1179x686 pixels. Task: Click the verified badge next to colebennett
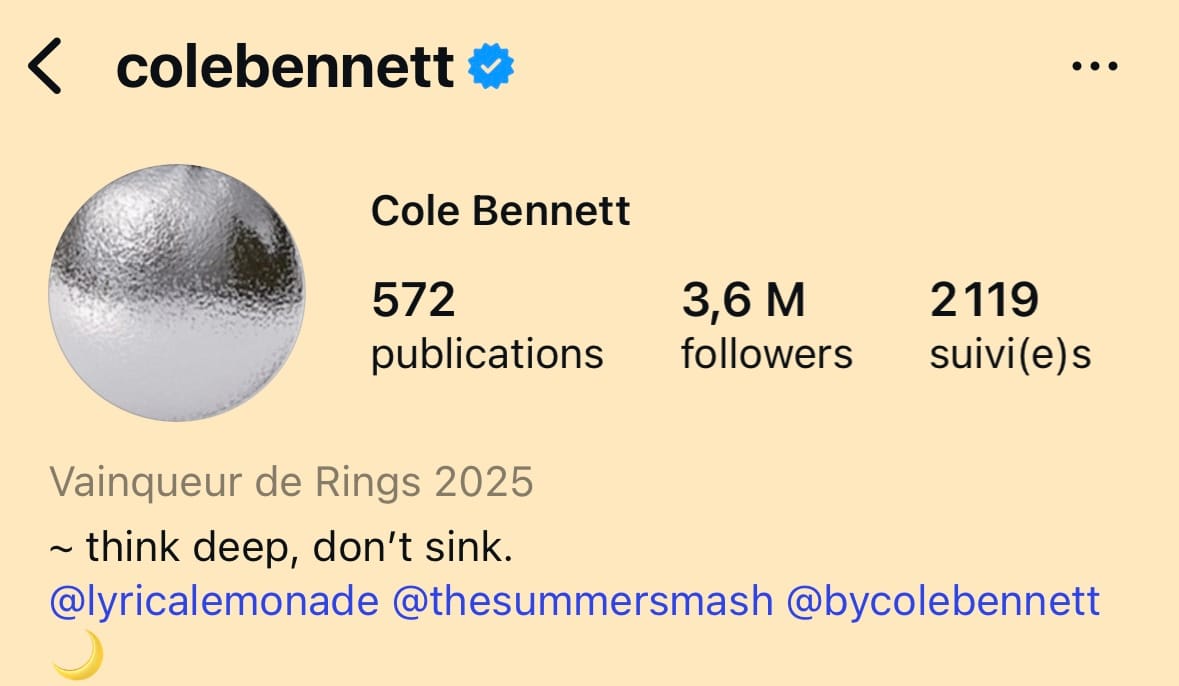click(x=490, y=64)
